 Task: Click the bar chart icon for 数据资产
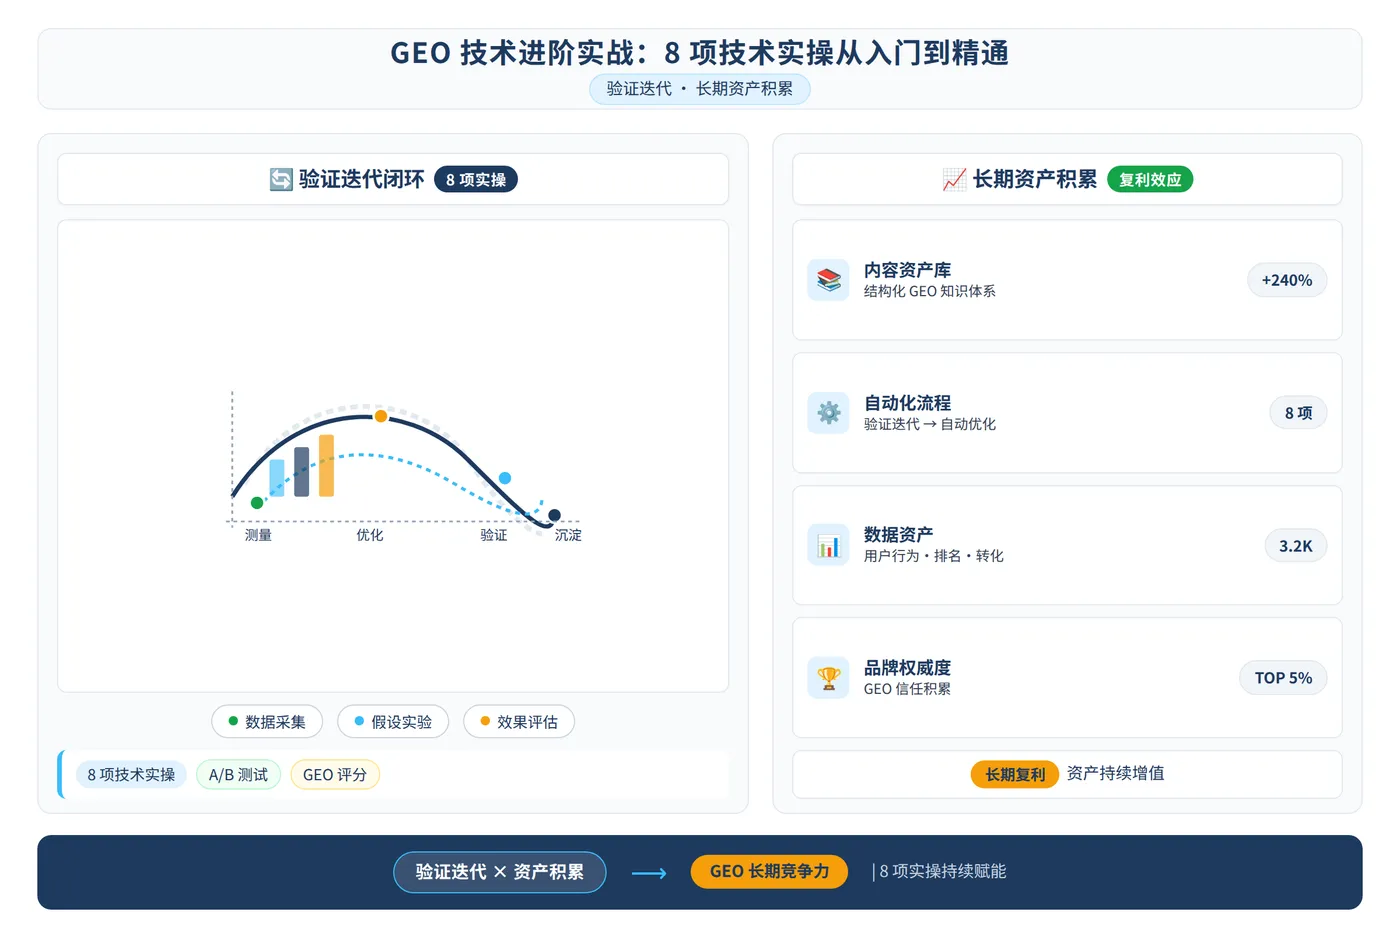click(828, 545)
